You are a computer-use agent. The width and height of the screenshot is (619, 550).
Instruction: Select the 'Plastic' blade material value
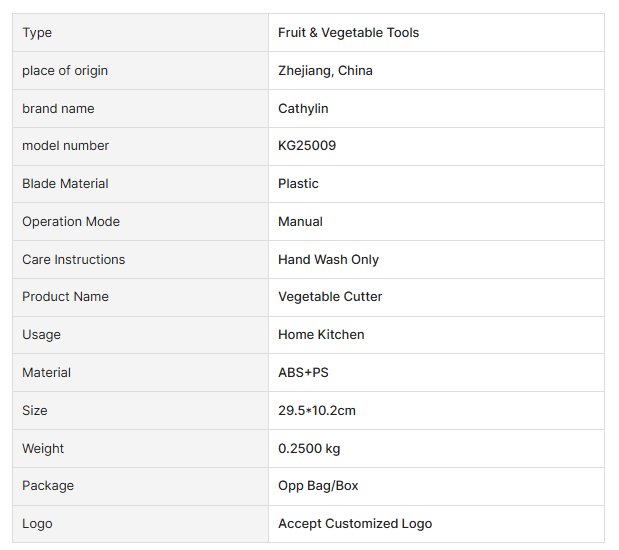pyautogui.click(x=298, y=184)
